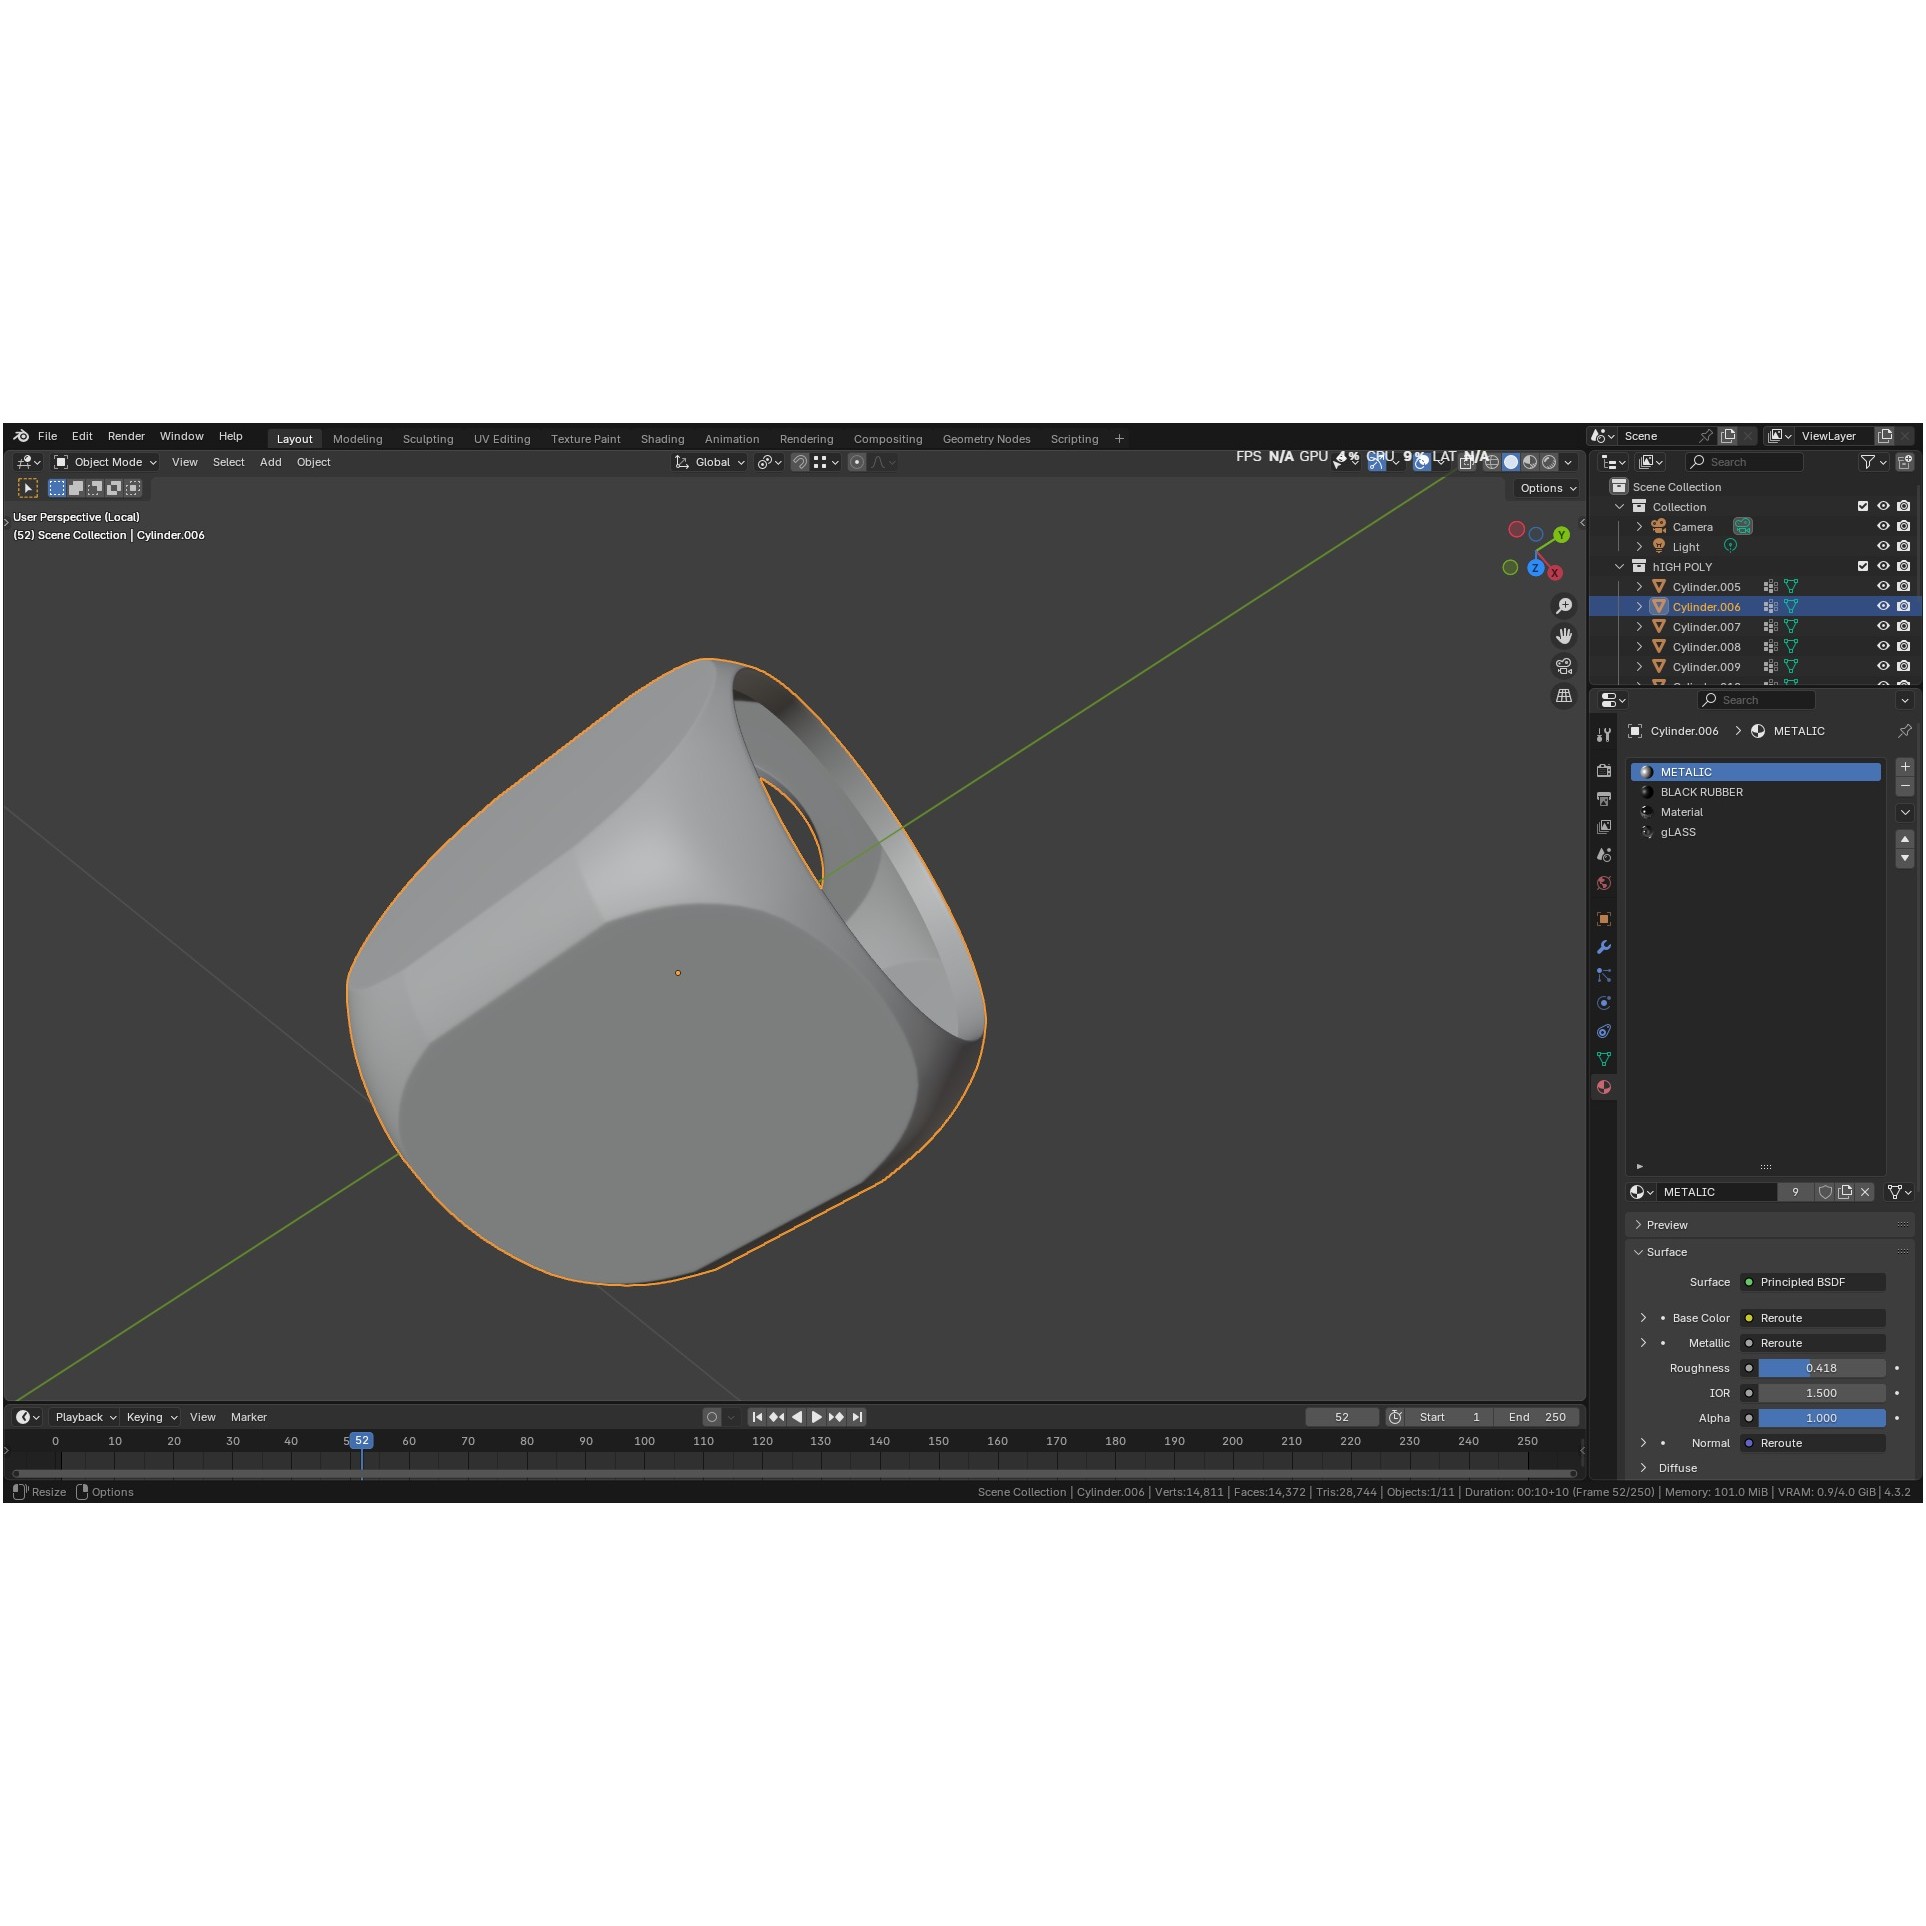Jump to the timeline end frame

pos(857,1417)
